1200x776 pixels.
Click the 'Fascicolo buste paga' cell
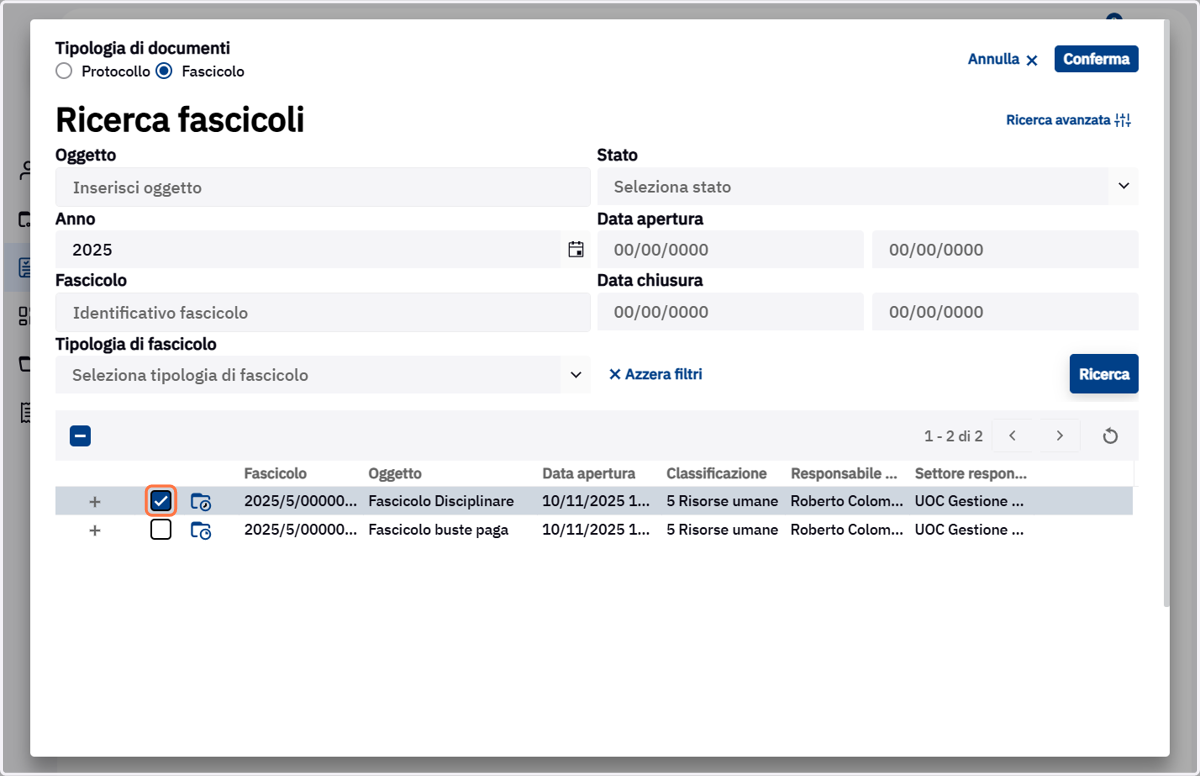[x=438, y=530]
